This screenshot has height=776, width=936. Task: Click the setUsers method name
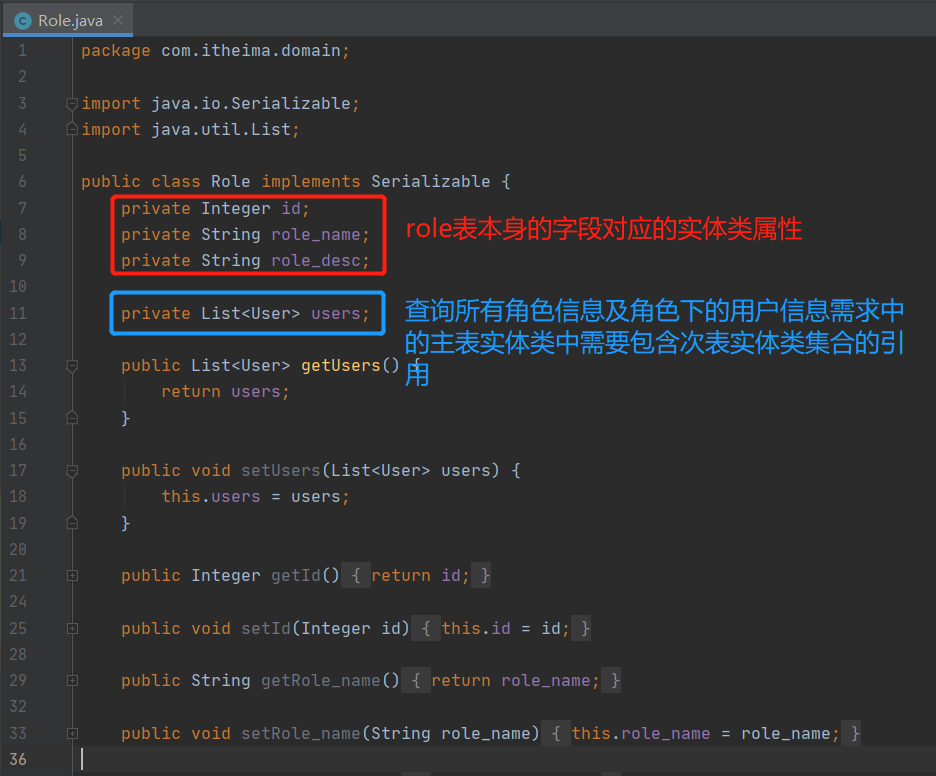click(281, 470)
